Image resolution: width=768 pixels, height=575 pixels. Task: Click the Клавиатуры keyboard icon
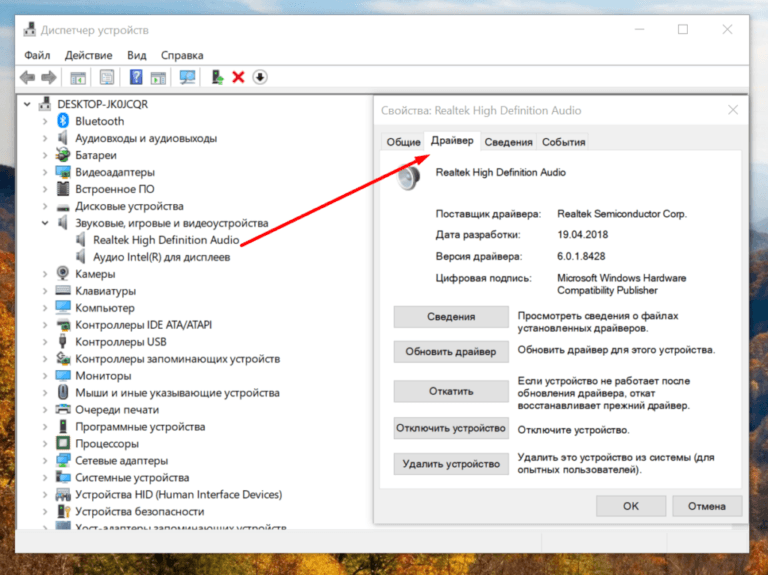pyautogui.click(x=63, y=290)
